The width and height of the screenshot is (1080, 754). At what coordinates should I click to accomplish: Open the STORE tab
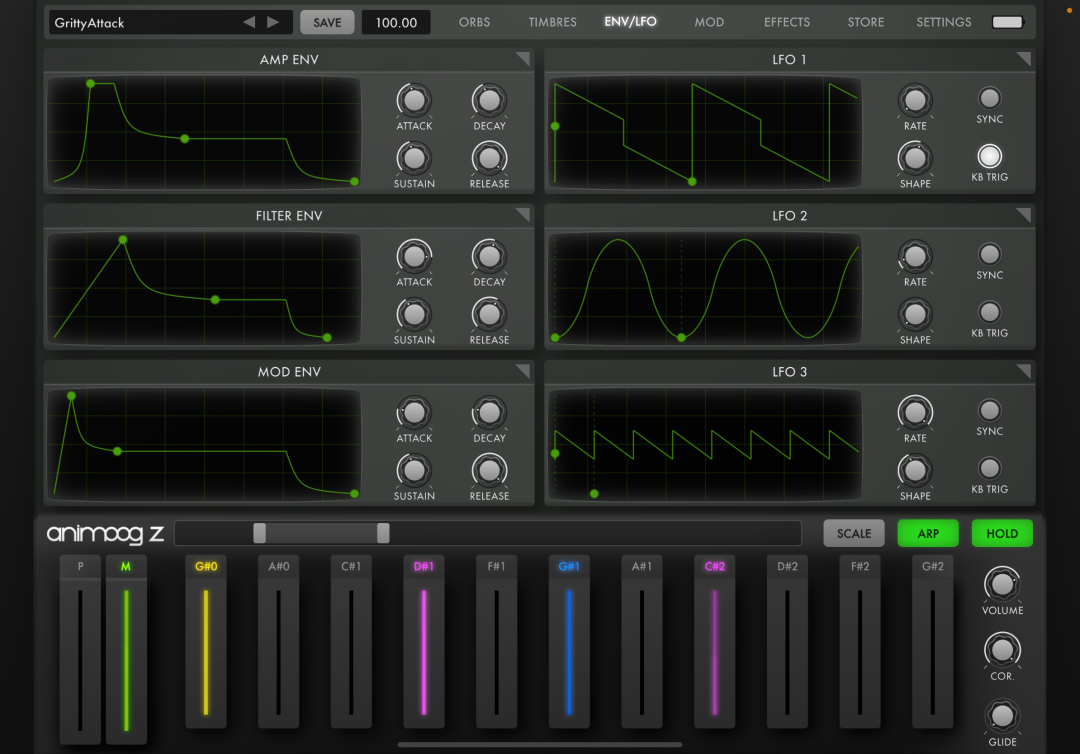tap(866, 22)
